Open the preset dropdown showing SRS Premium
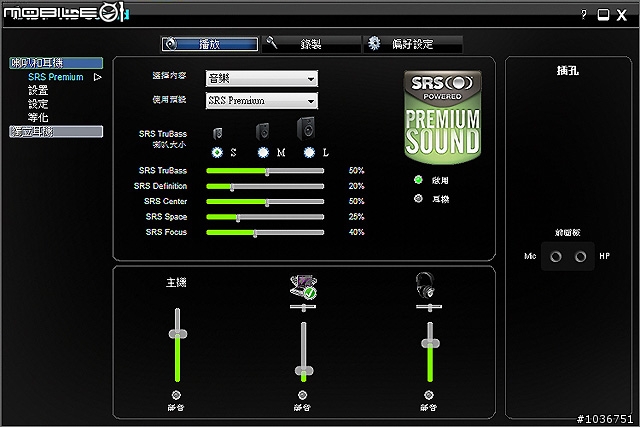Screen dimensions: 640x427 click(262, 100)
